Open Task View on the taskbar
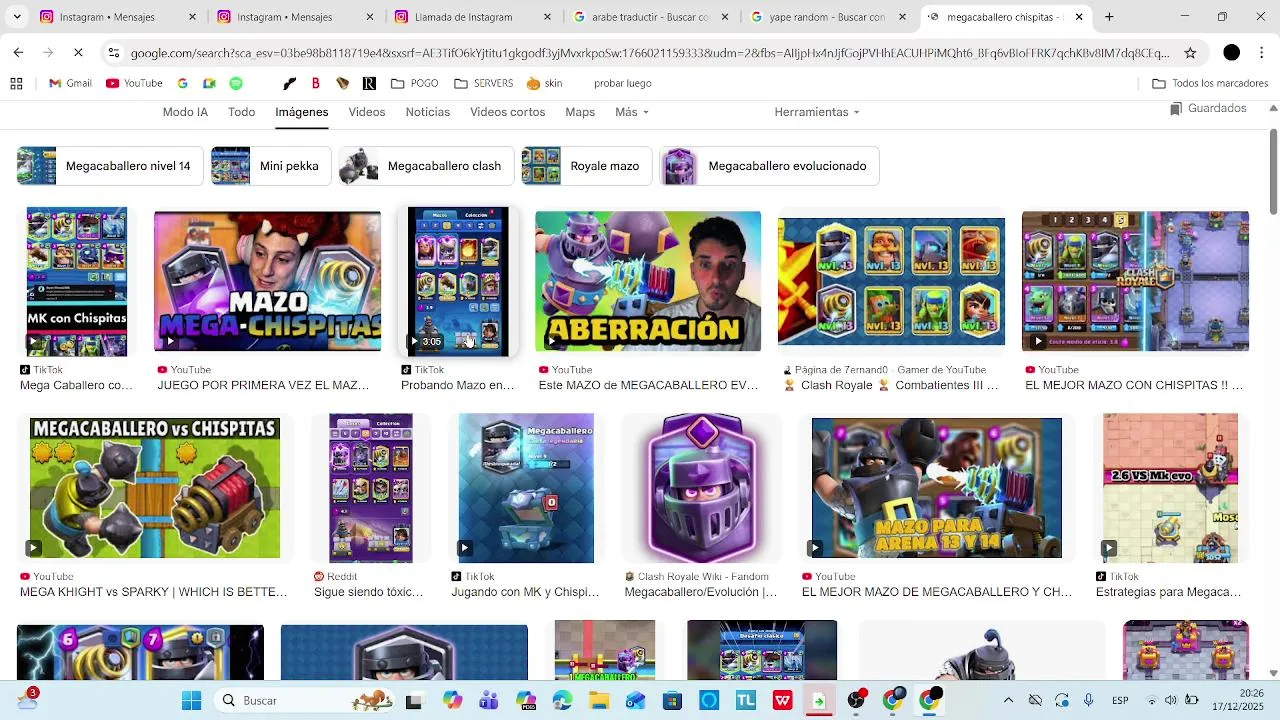Image resolution: width=1280 pixels, height=720 pixels. 413,701
